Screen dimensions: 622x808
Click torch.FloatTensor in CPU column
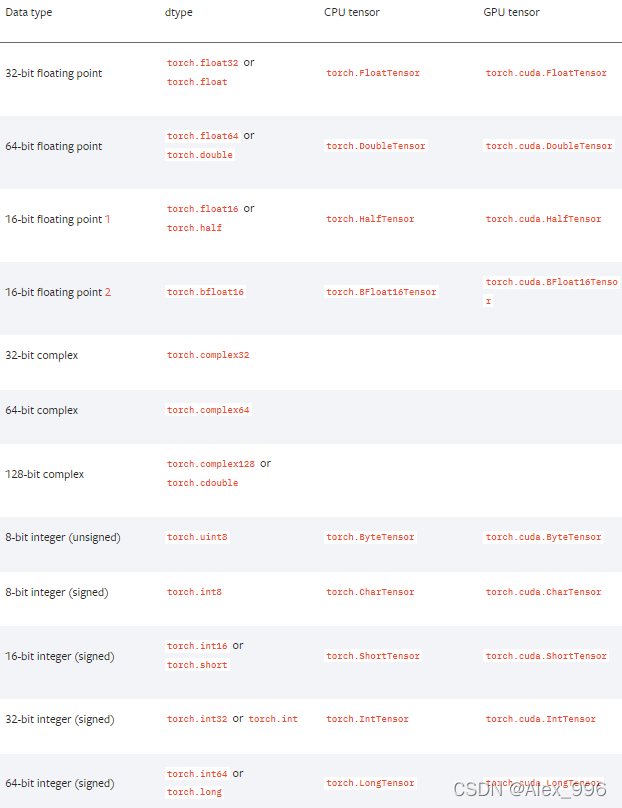pos(373,73)
